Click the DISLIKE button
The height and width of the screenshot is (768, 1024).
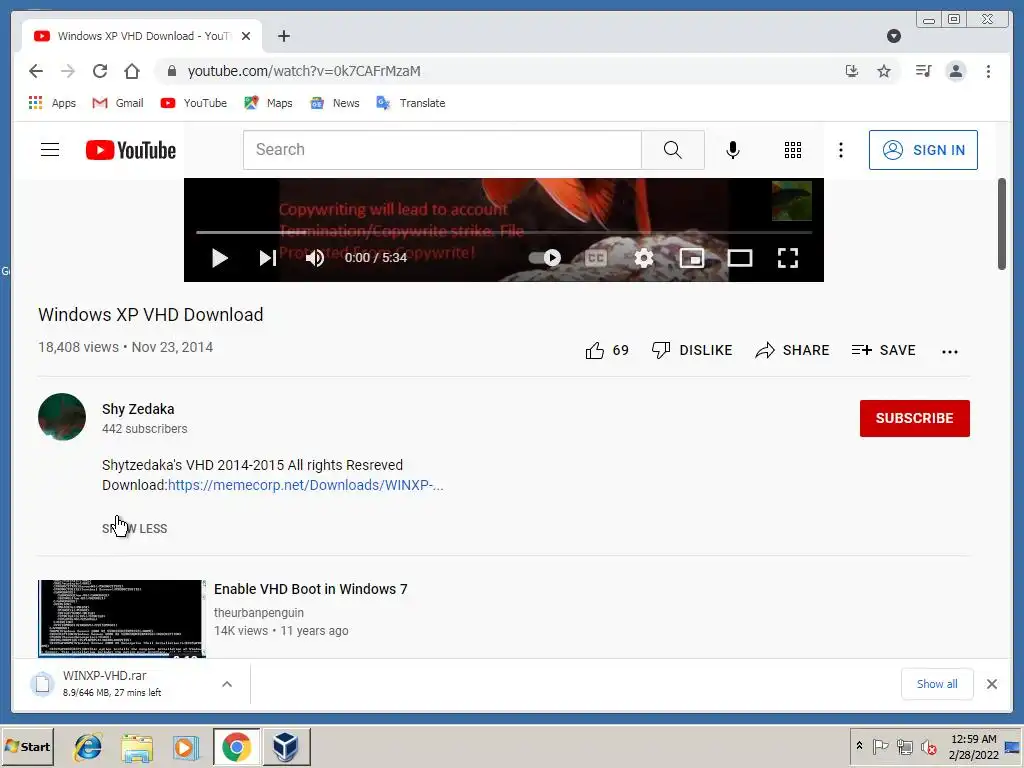(x=692, y=350)
